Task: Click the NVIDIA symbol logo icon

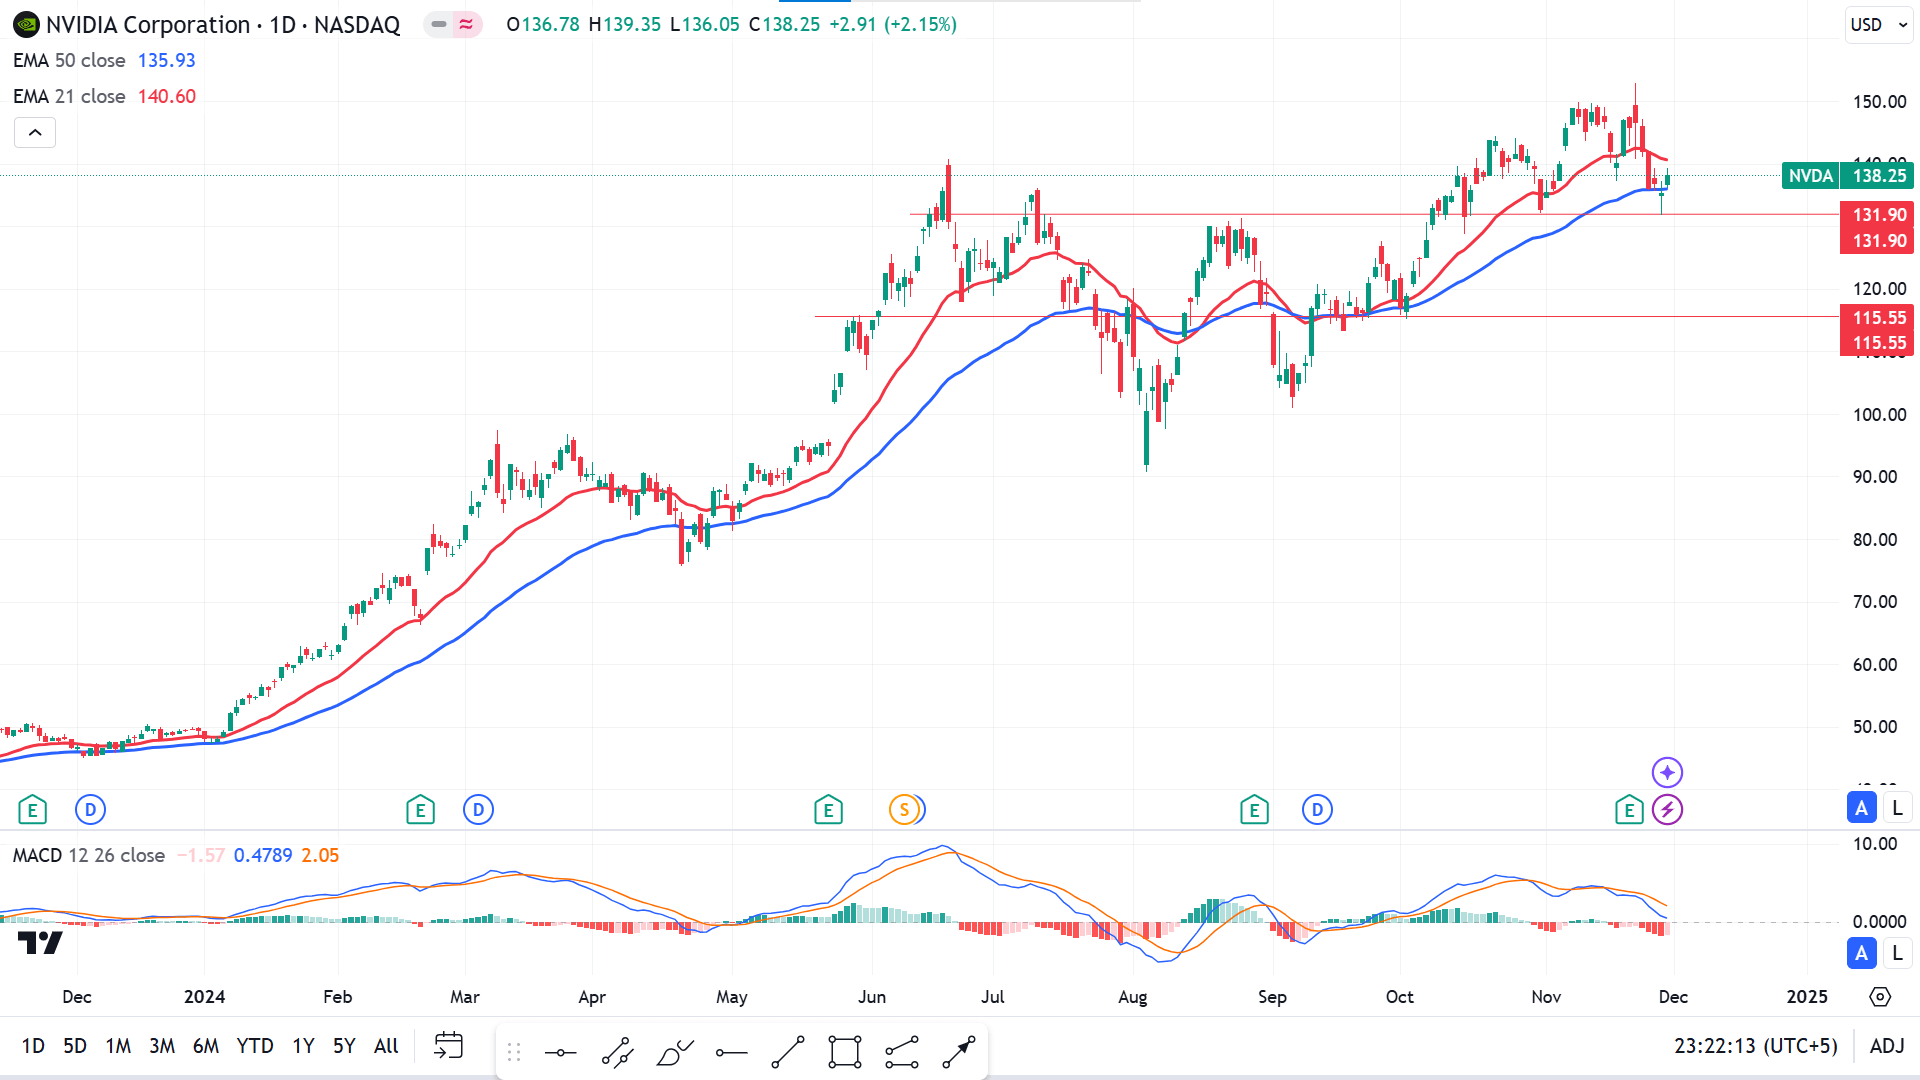Action: [26, 25]
